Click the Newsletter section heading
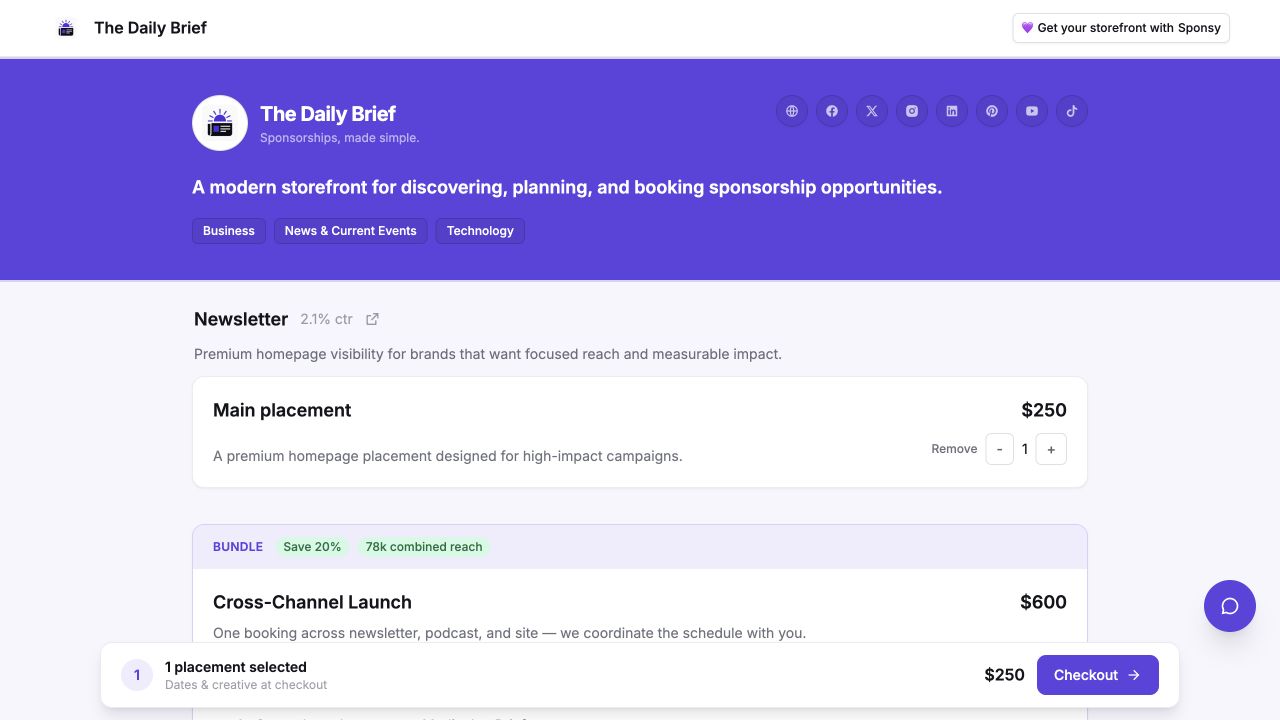The image size is (1280, 720). click(241, 319)
